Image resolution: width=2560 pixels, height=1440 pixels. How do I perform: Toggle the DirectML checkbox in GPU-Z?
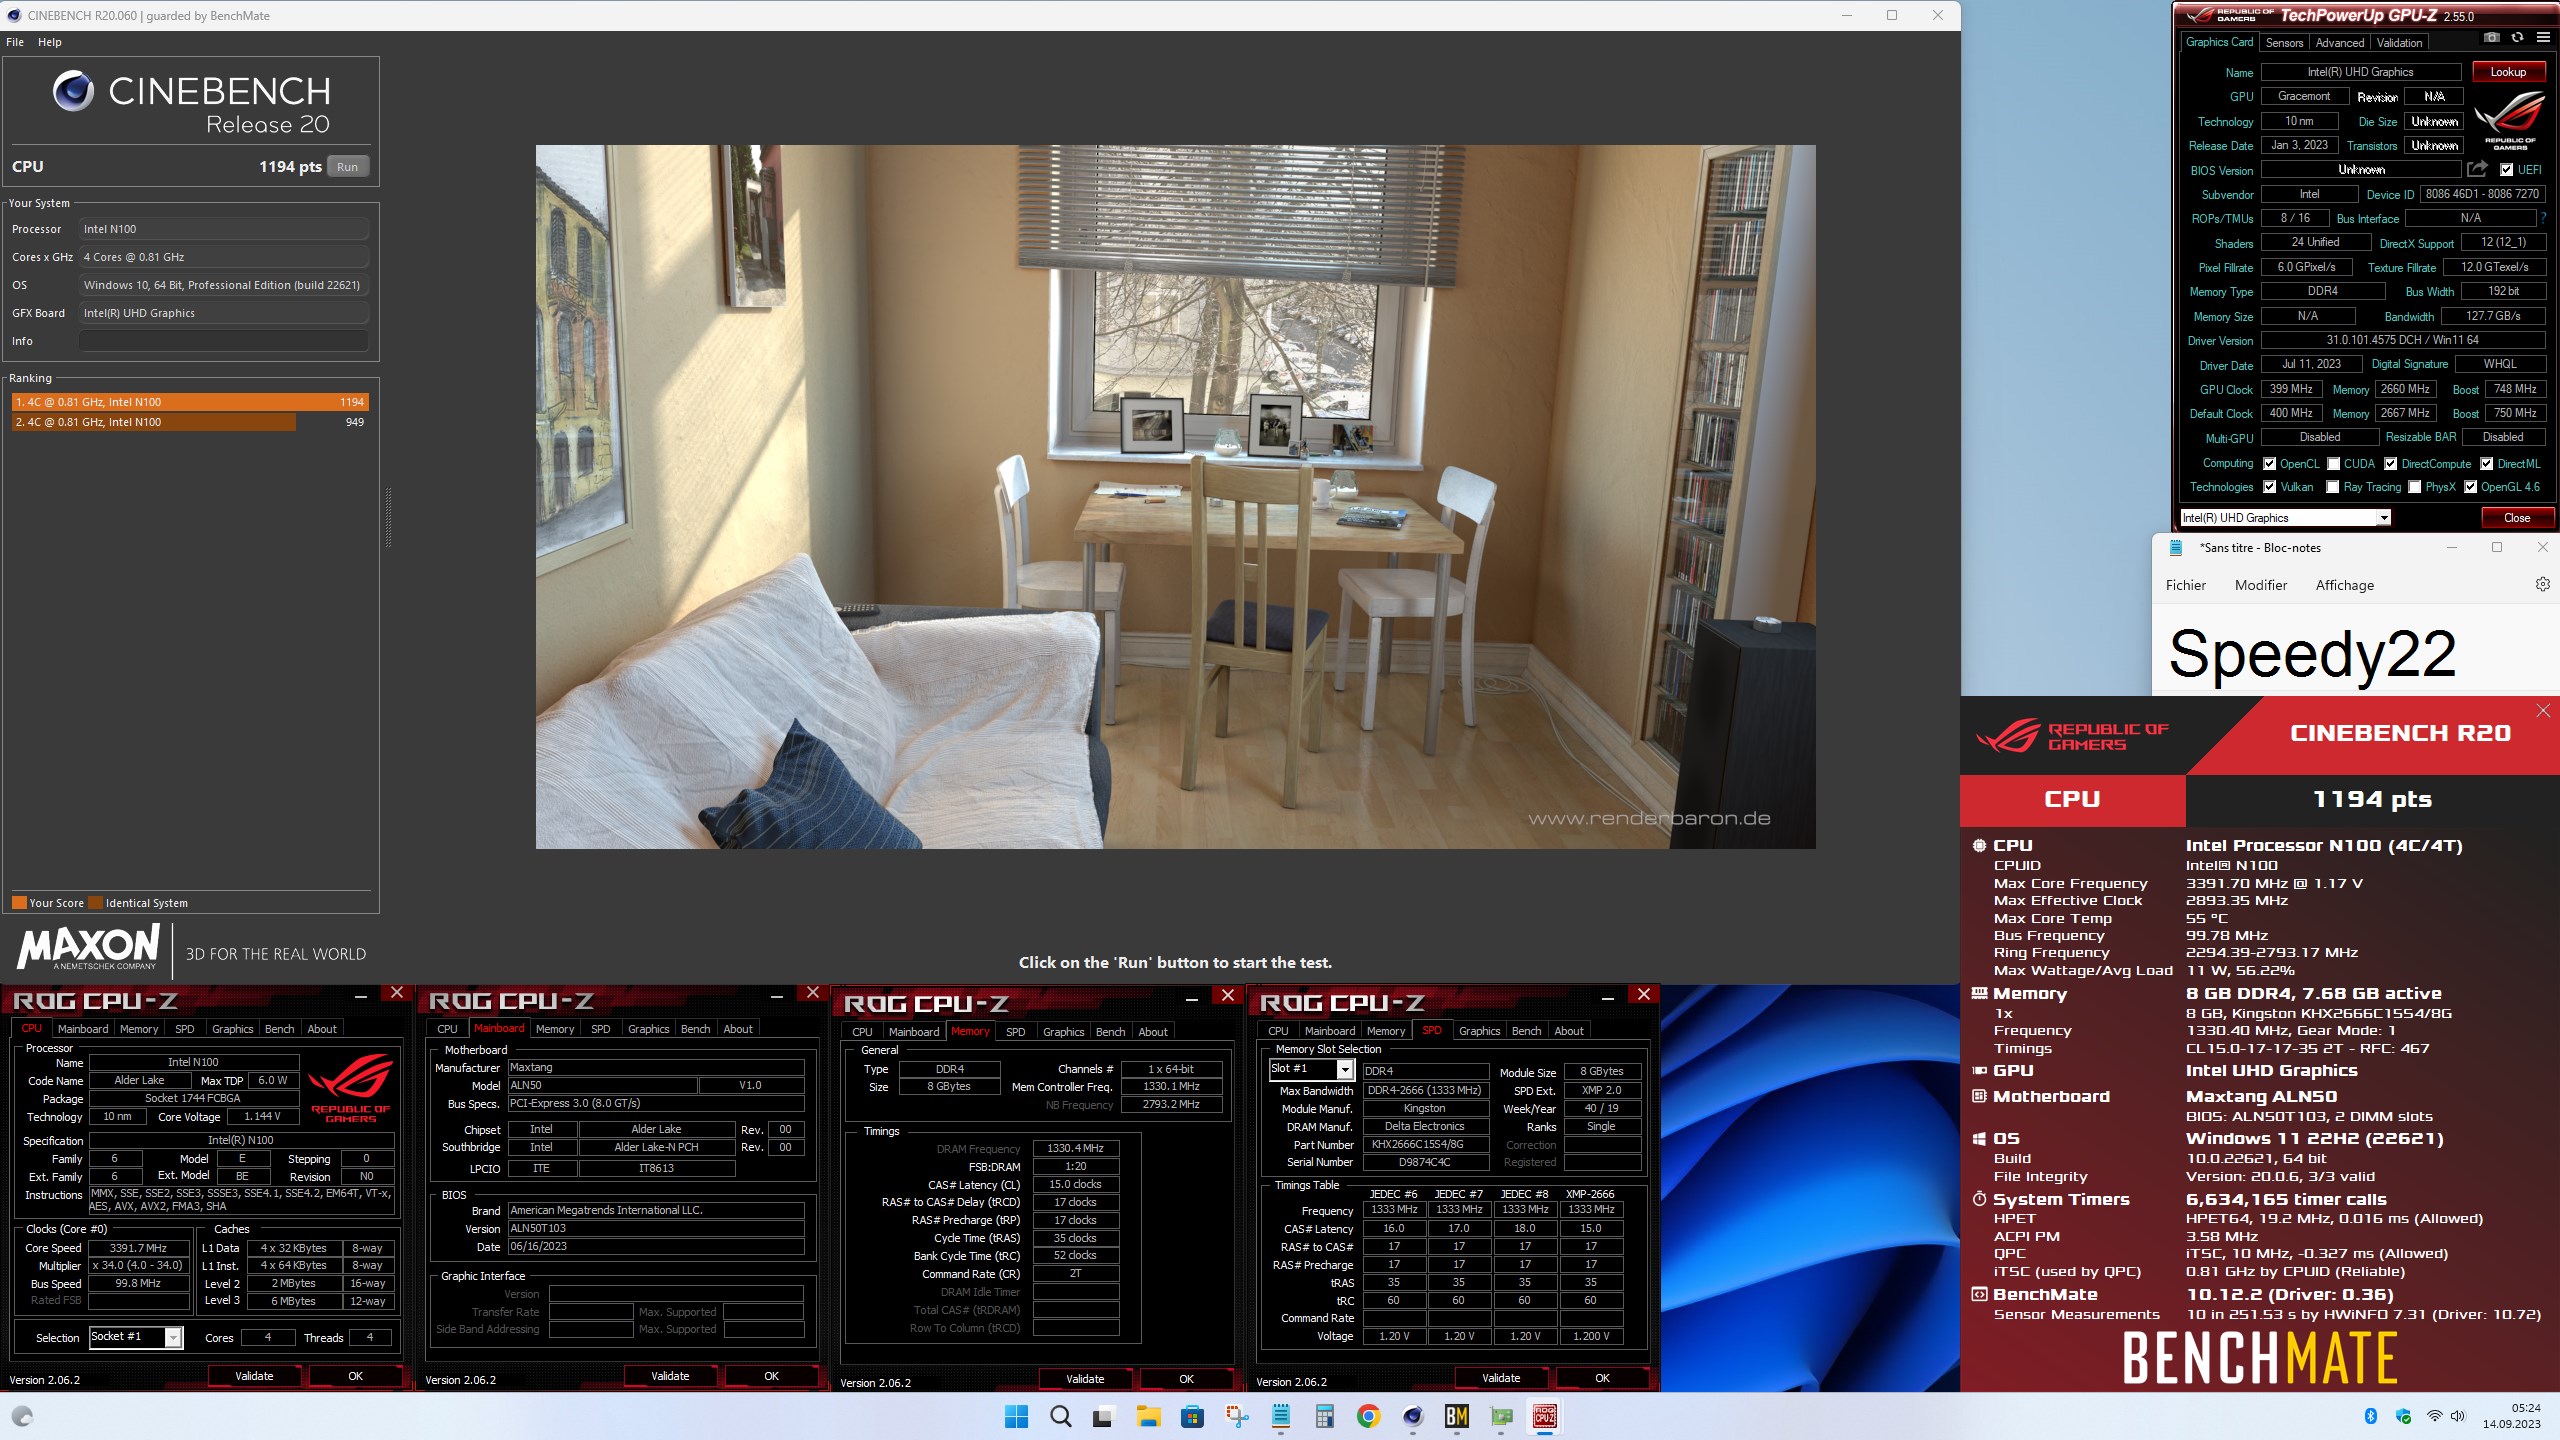coord(2486,464)
